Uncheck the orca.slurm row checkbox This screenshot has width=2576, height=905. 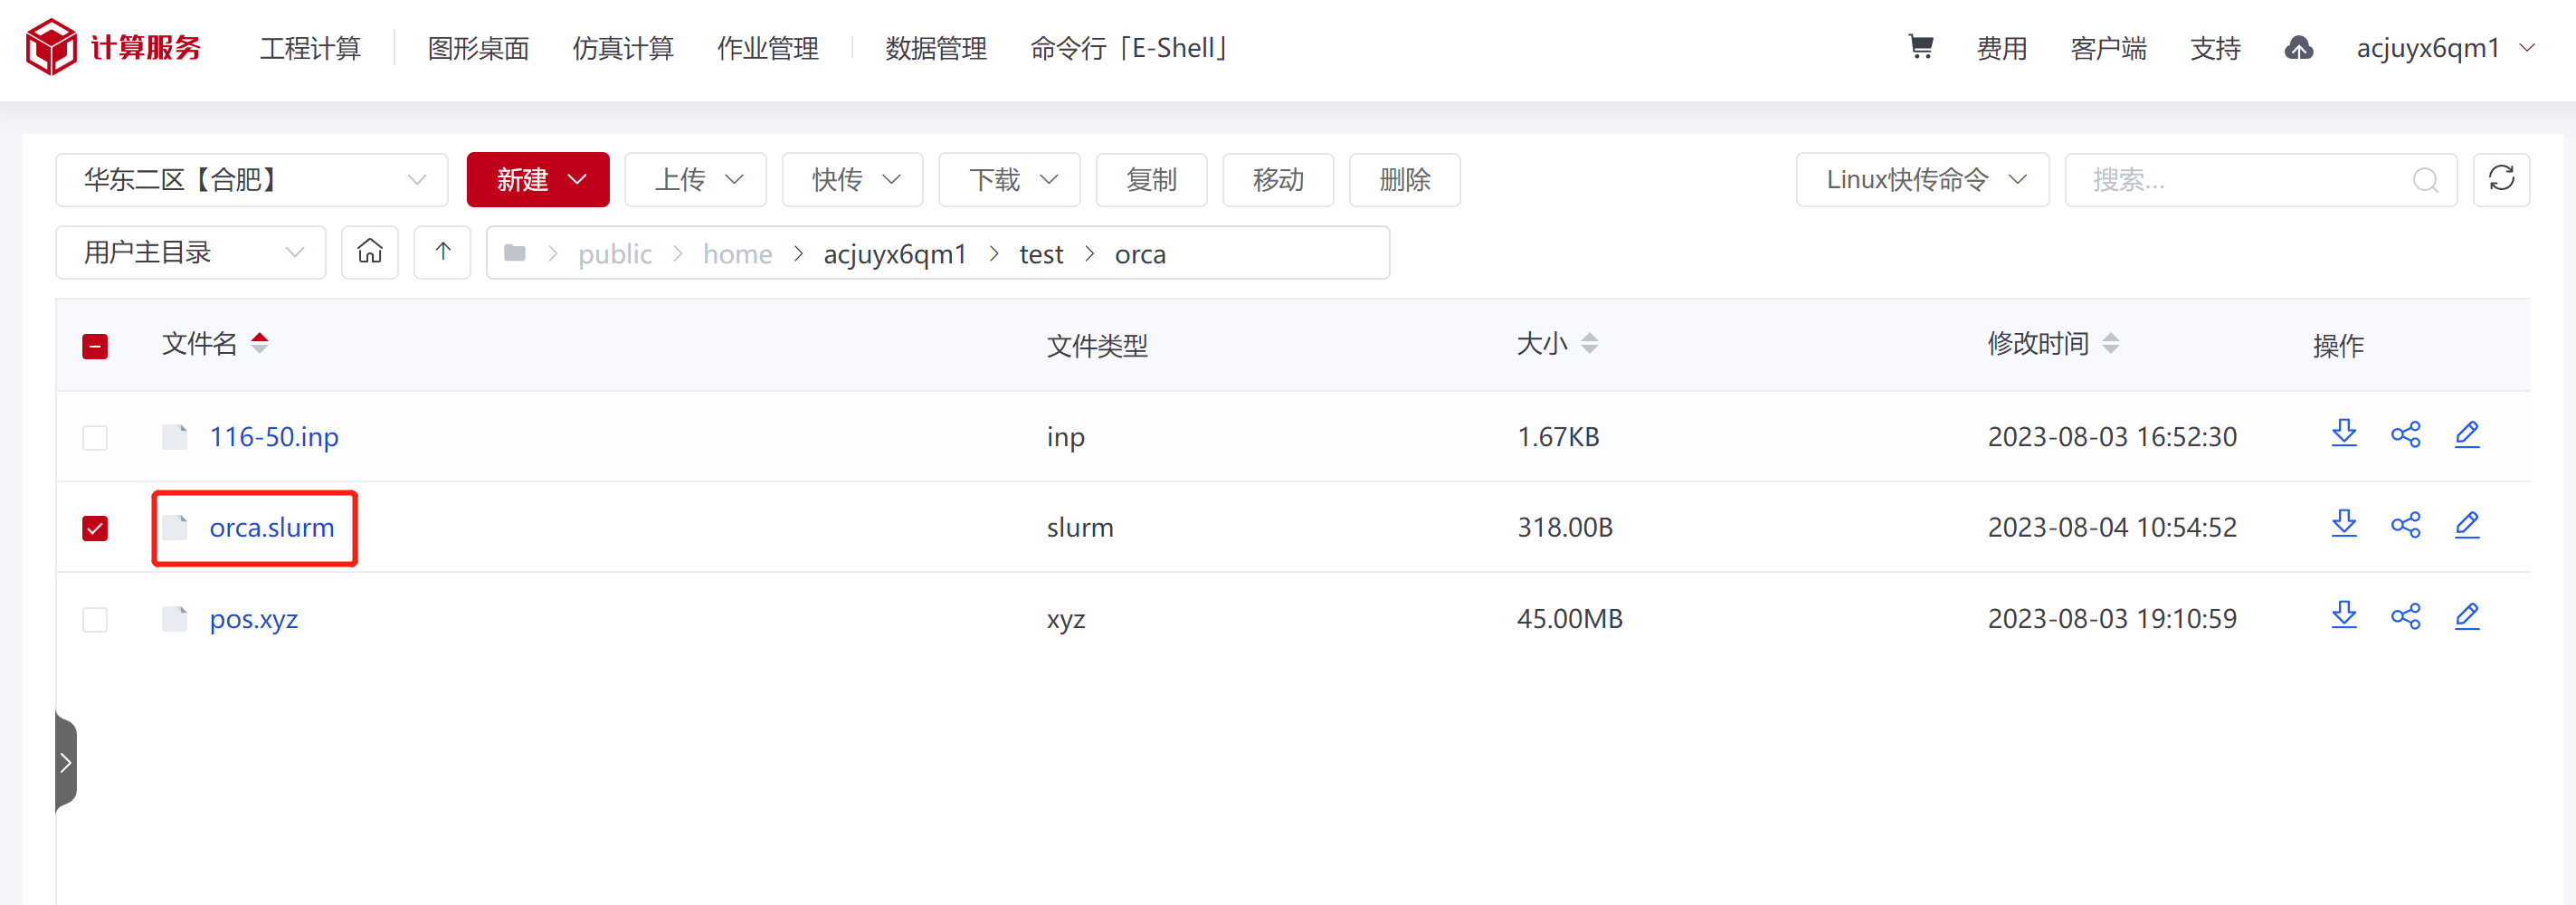point(95,528)
